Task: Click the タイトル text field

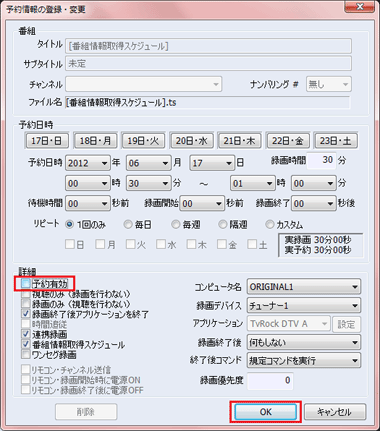Action: pos(208,46)
